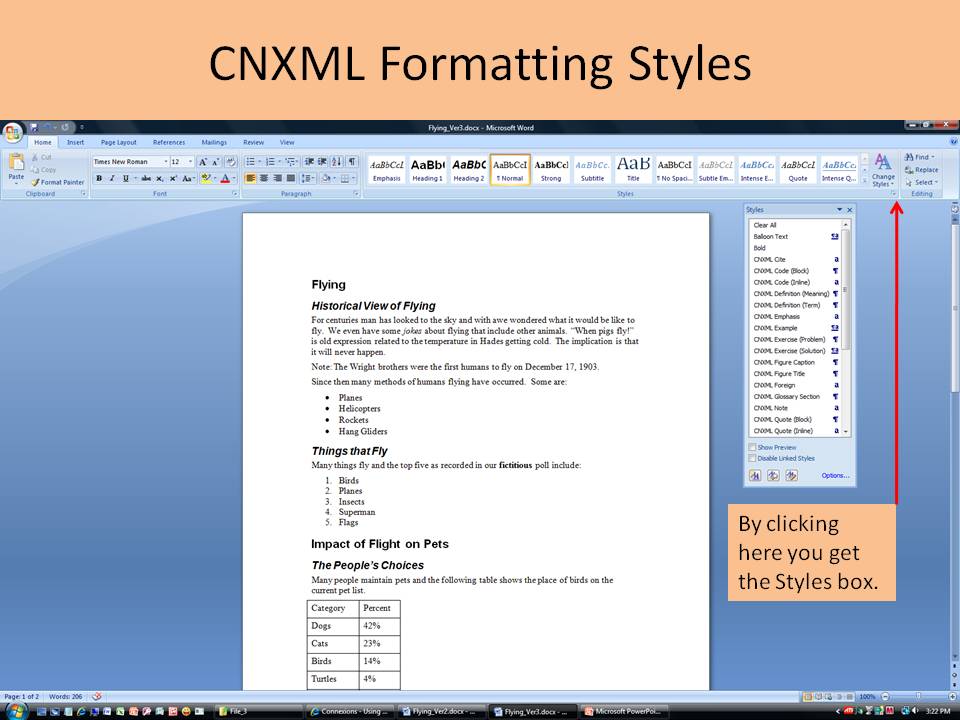The height and width of the screenshot is (720, 960).
Task: Open the References ribbon tab
Action: [x=168, y=143]
